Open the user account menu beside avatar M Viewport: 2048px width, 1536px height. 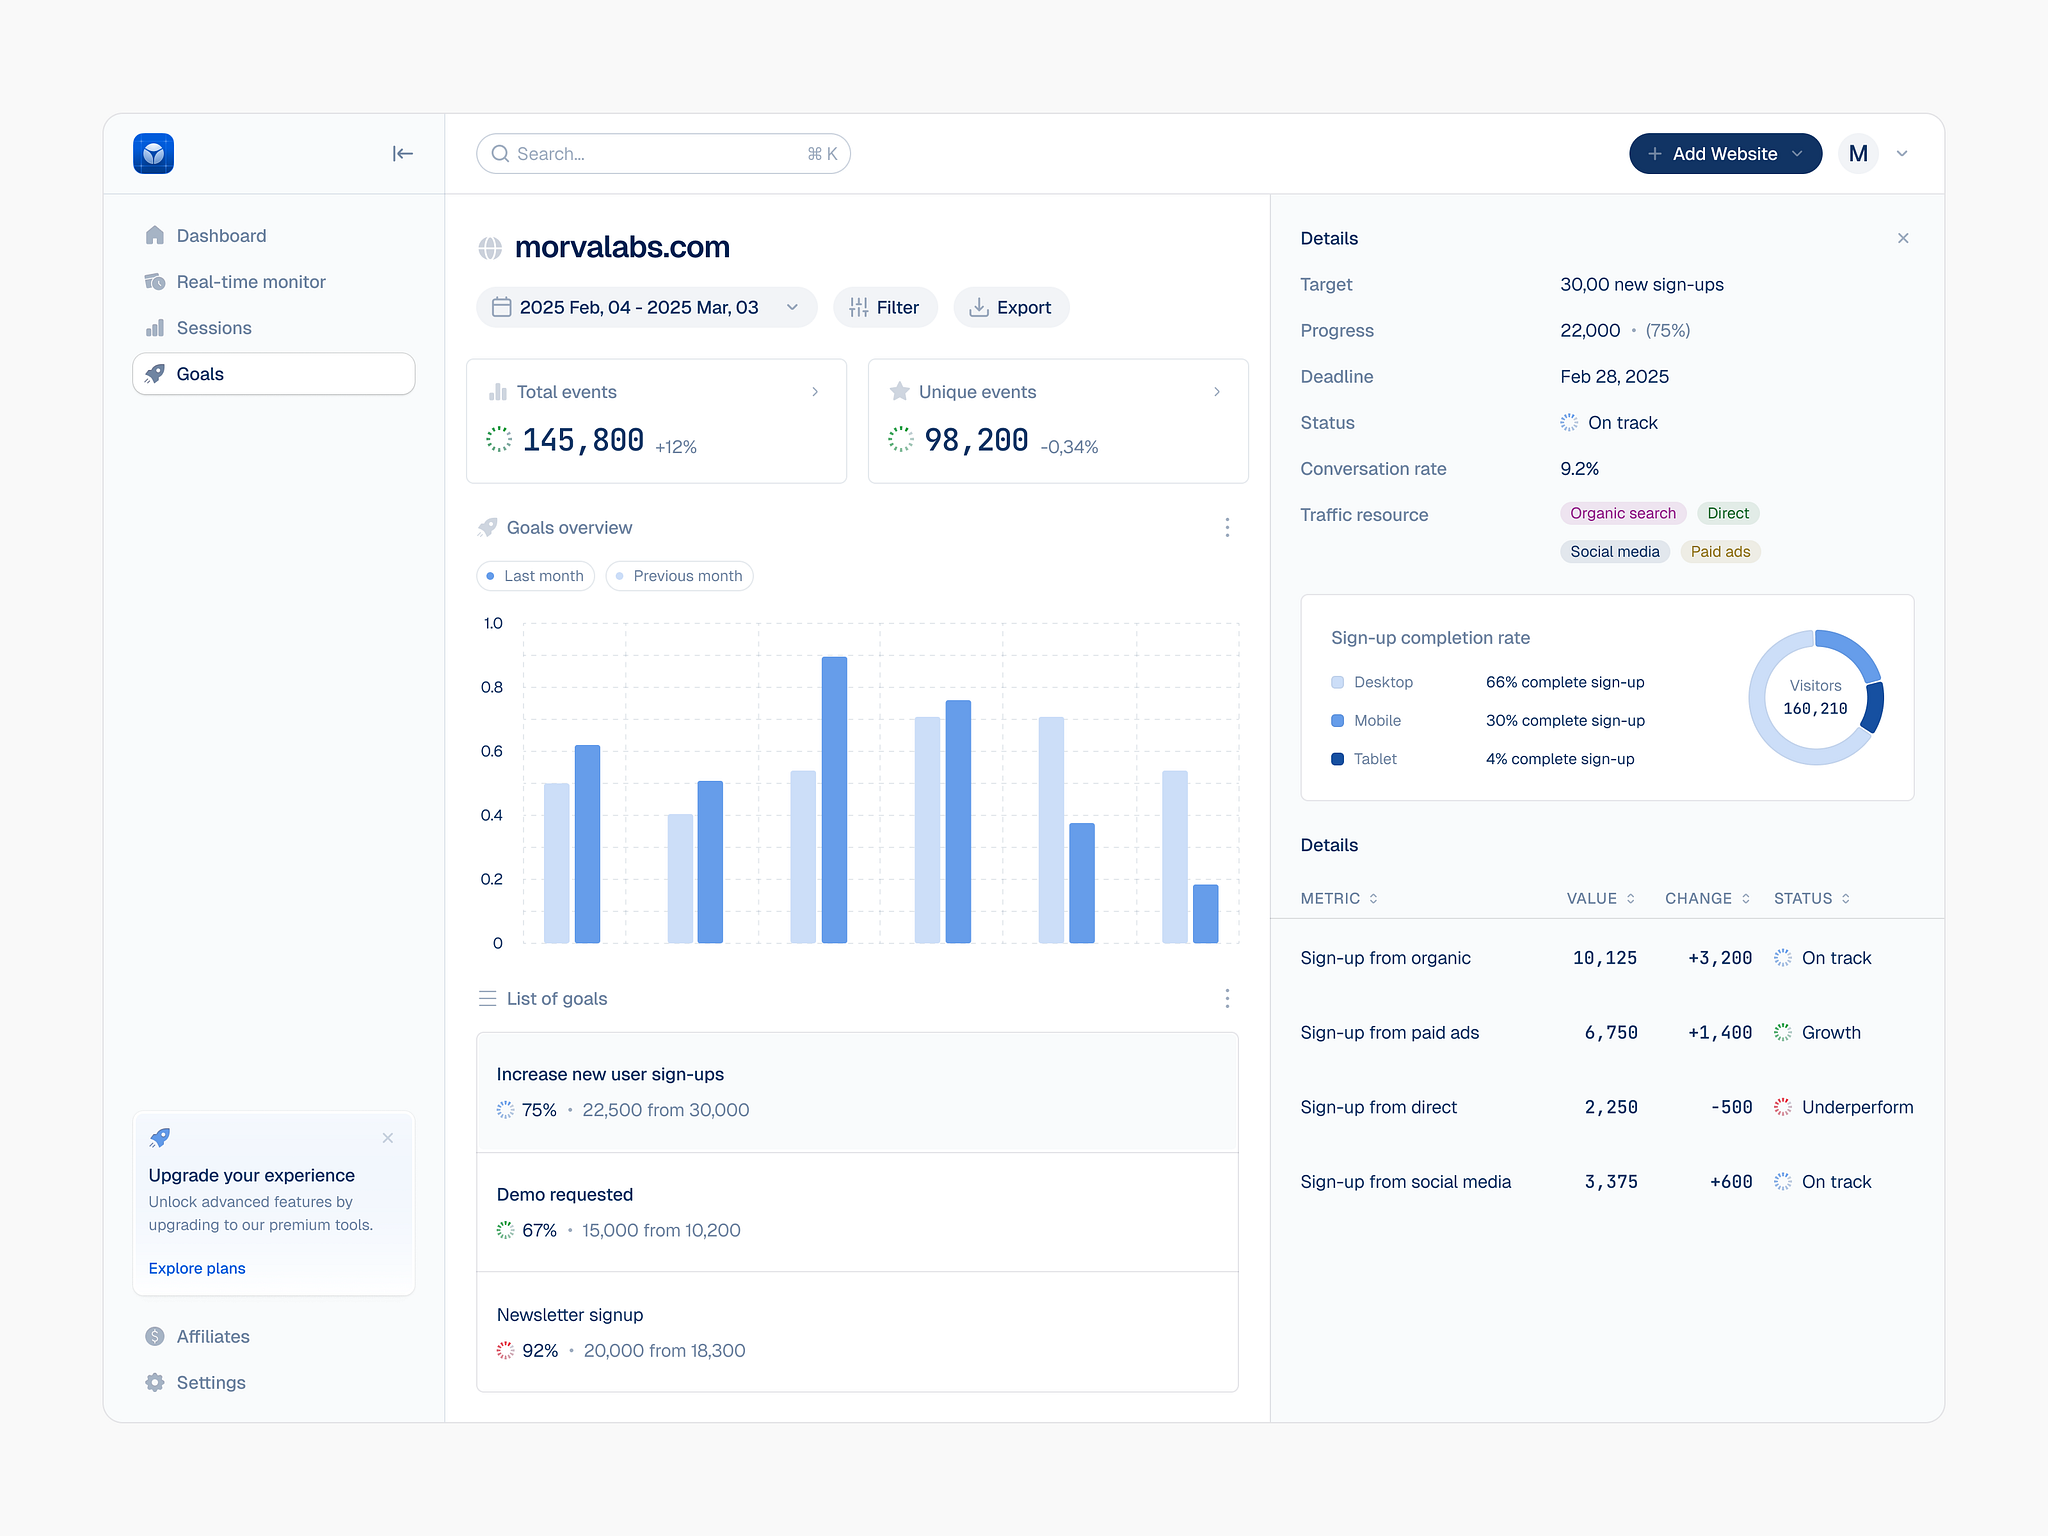1903,153
